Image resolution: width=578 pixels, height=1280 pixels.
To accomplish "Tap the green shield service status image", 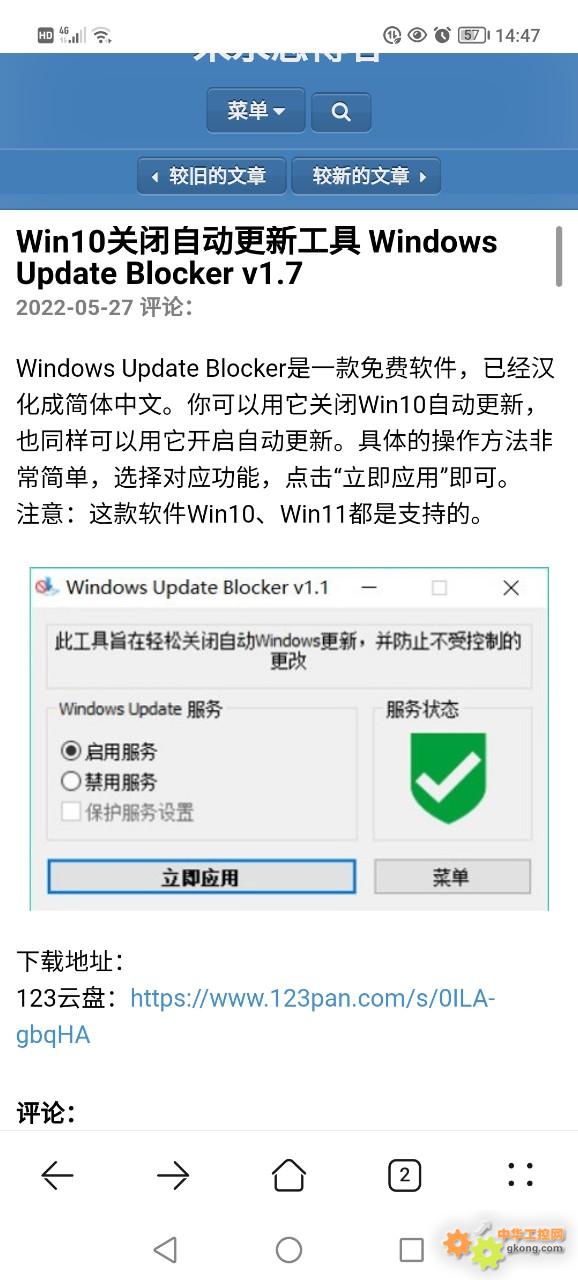I will click(x=448, y=777).
